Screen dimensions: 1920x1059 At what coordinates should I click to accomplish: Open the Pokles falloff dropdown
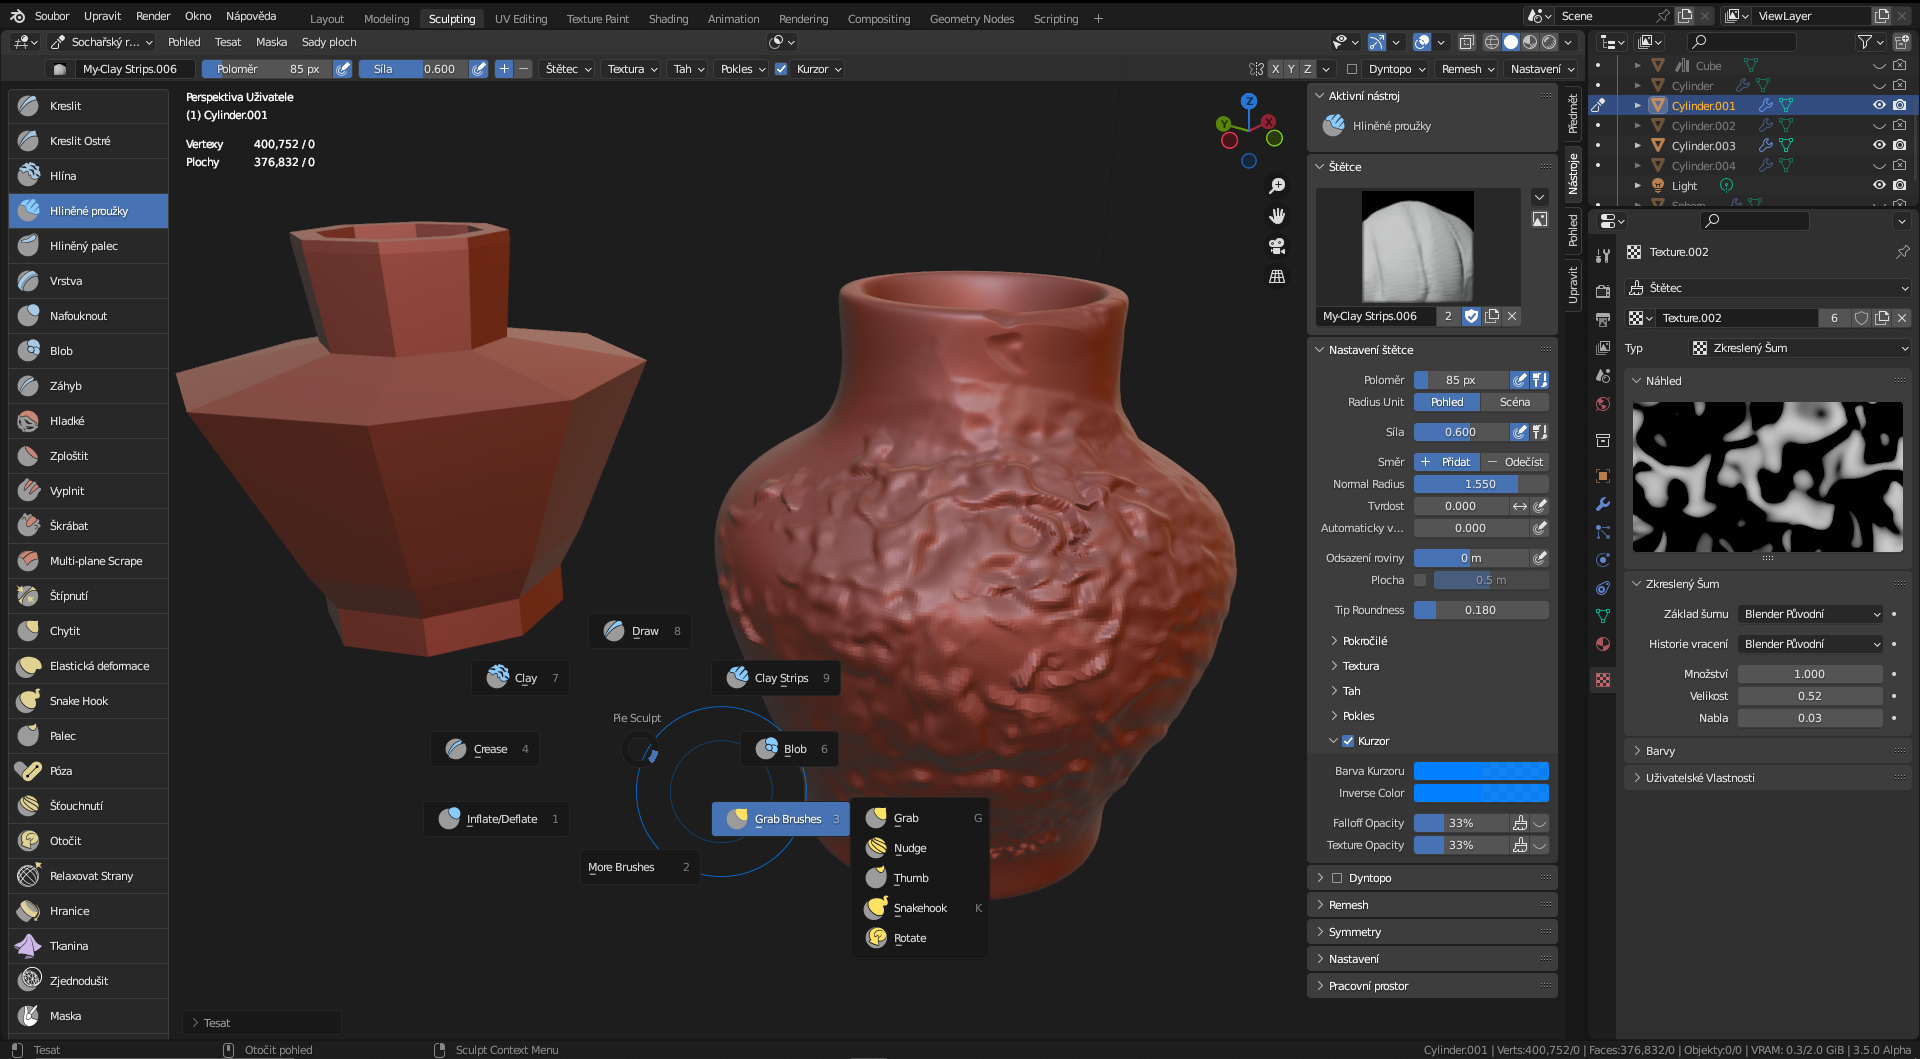coord(742,69)
